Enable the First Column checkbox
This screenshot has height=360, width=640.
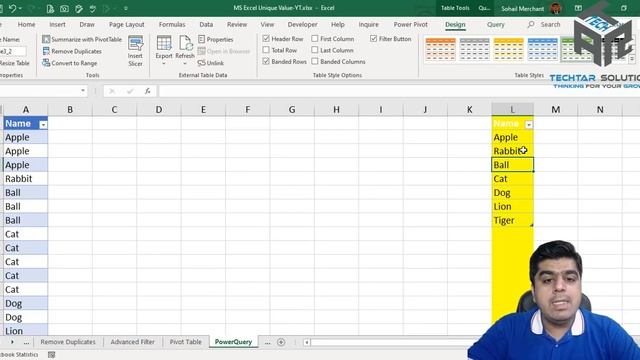[x=315, y=39]
